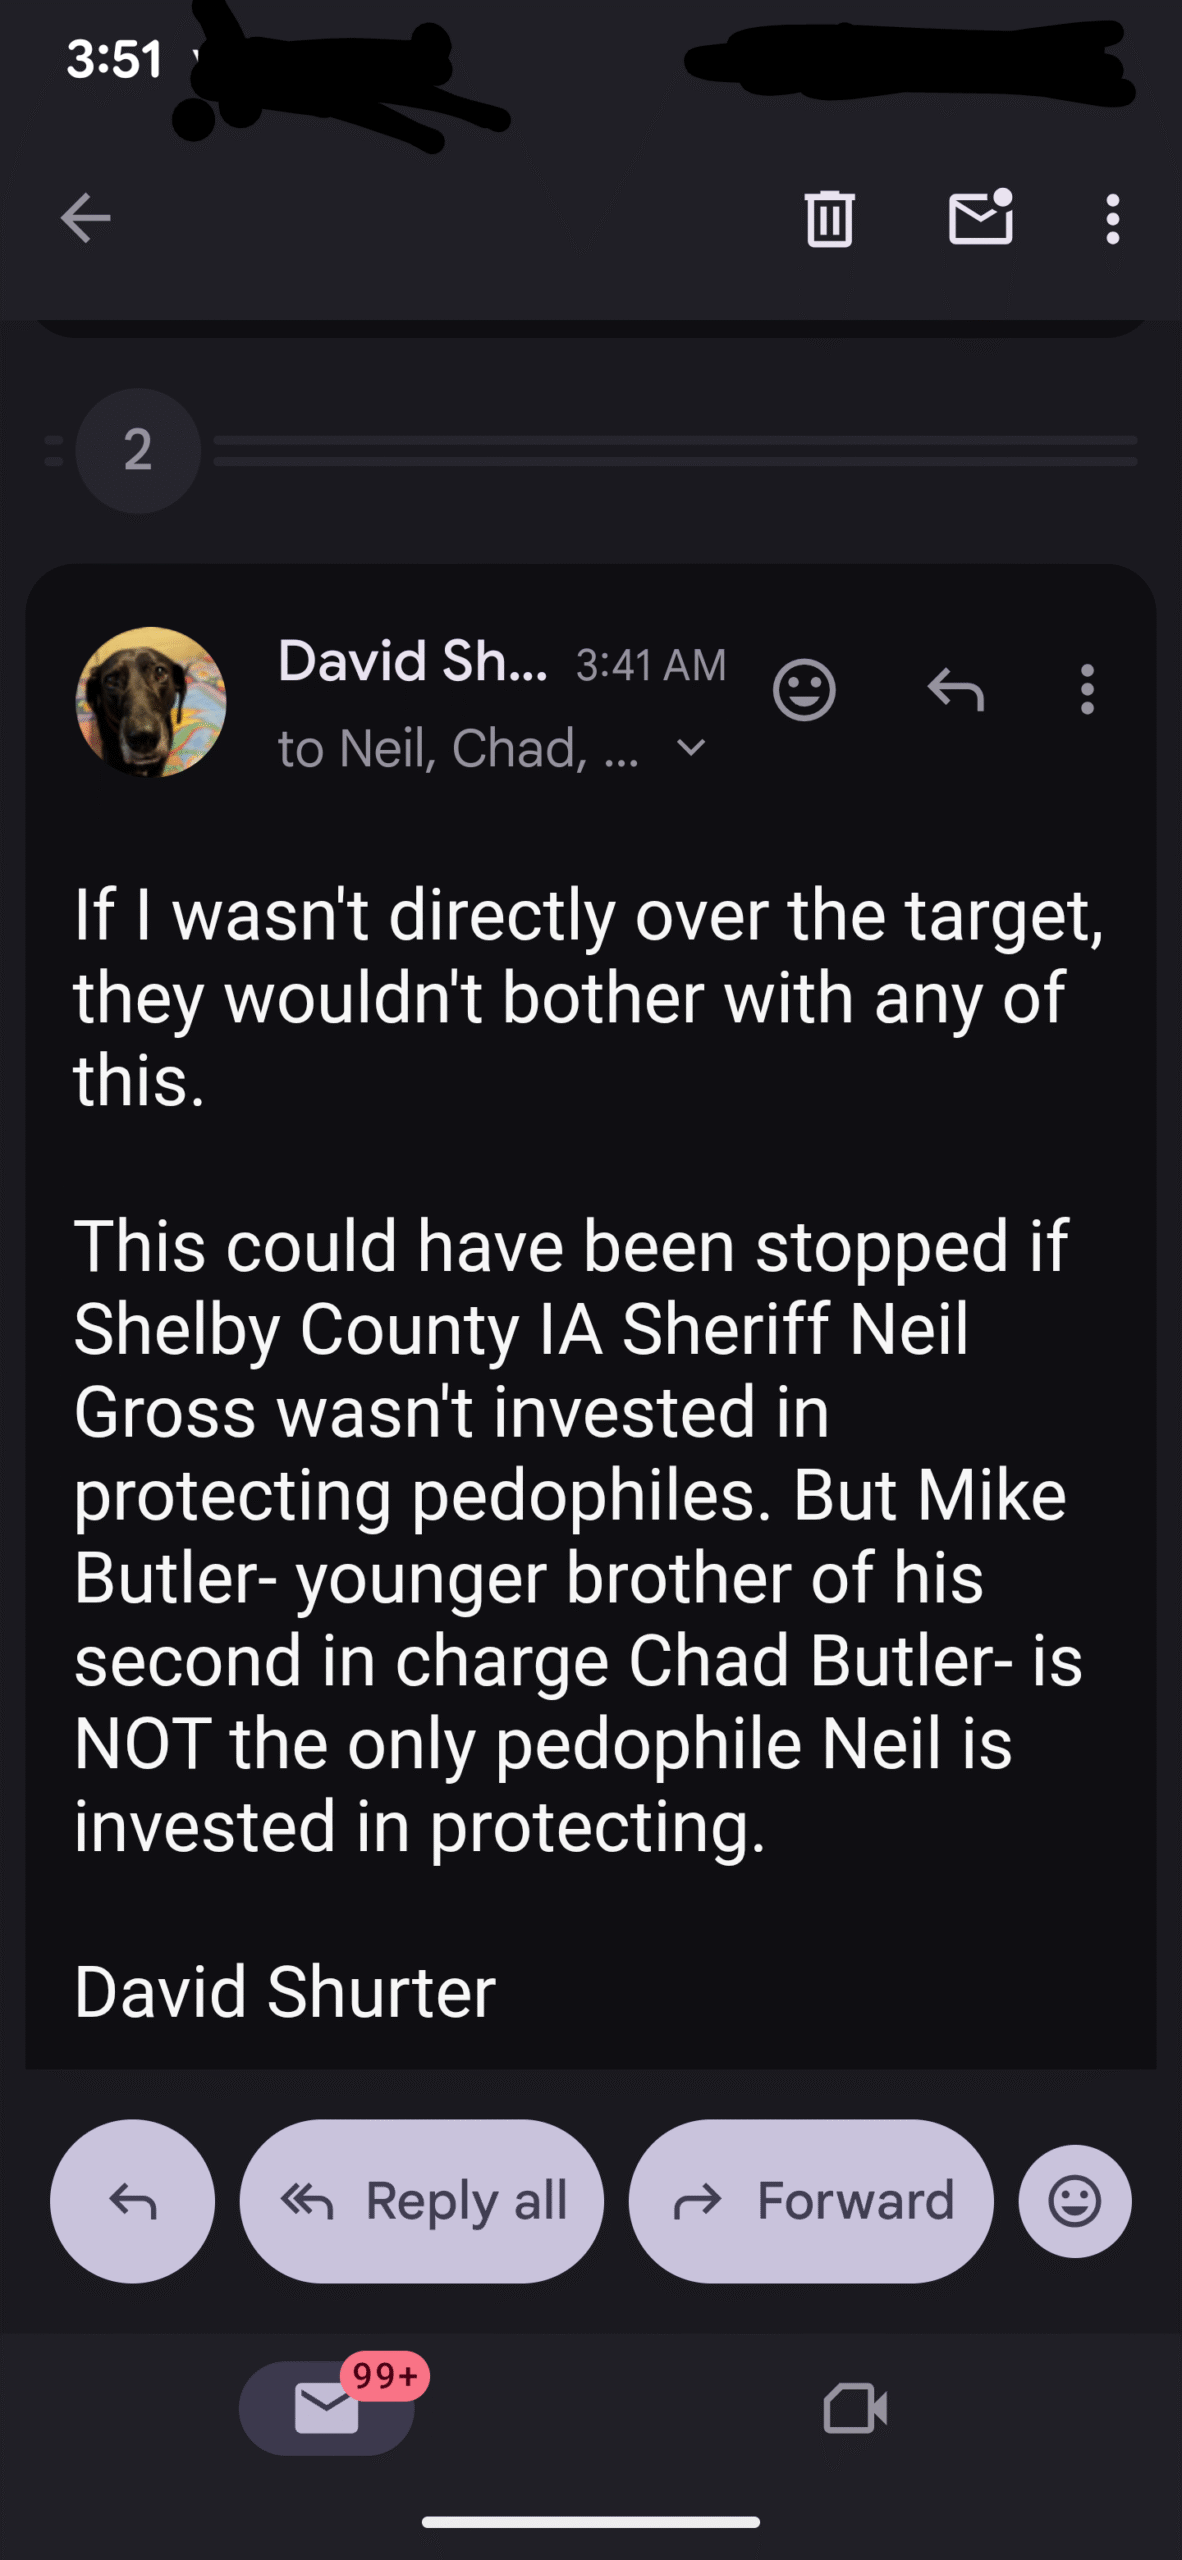Tap the round emoji button at bottom
Screen dimensions: 1182x2560
(1074, 2201)
